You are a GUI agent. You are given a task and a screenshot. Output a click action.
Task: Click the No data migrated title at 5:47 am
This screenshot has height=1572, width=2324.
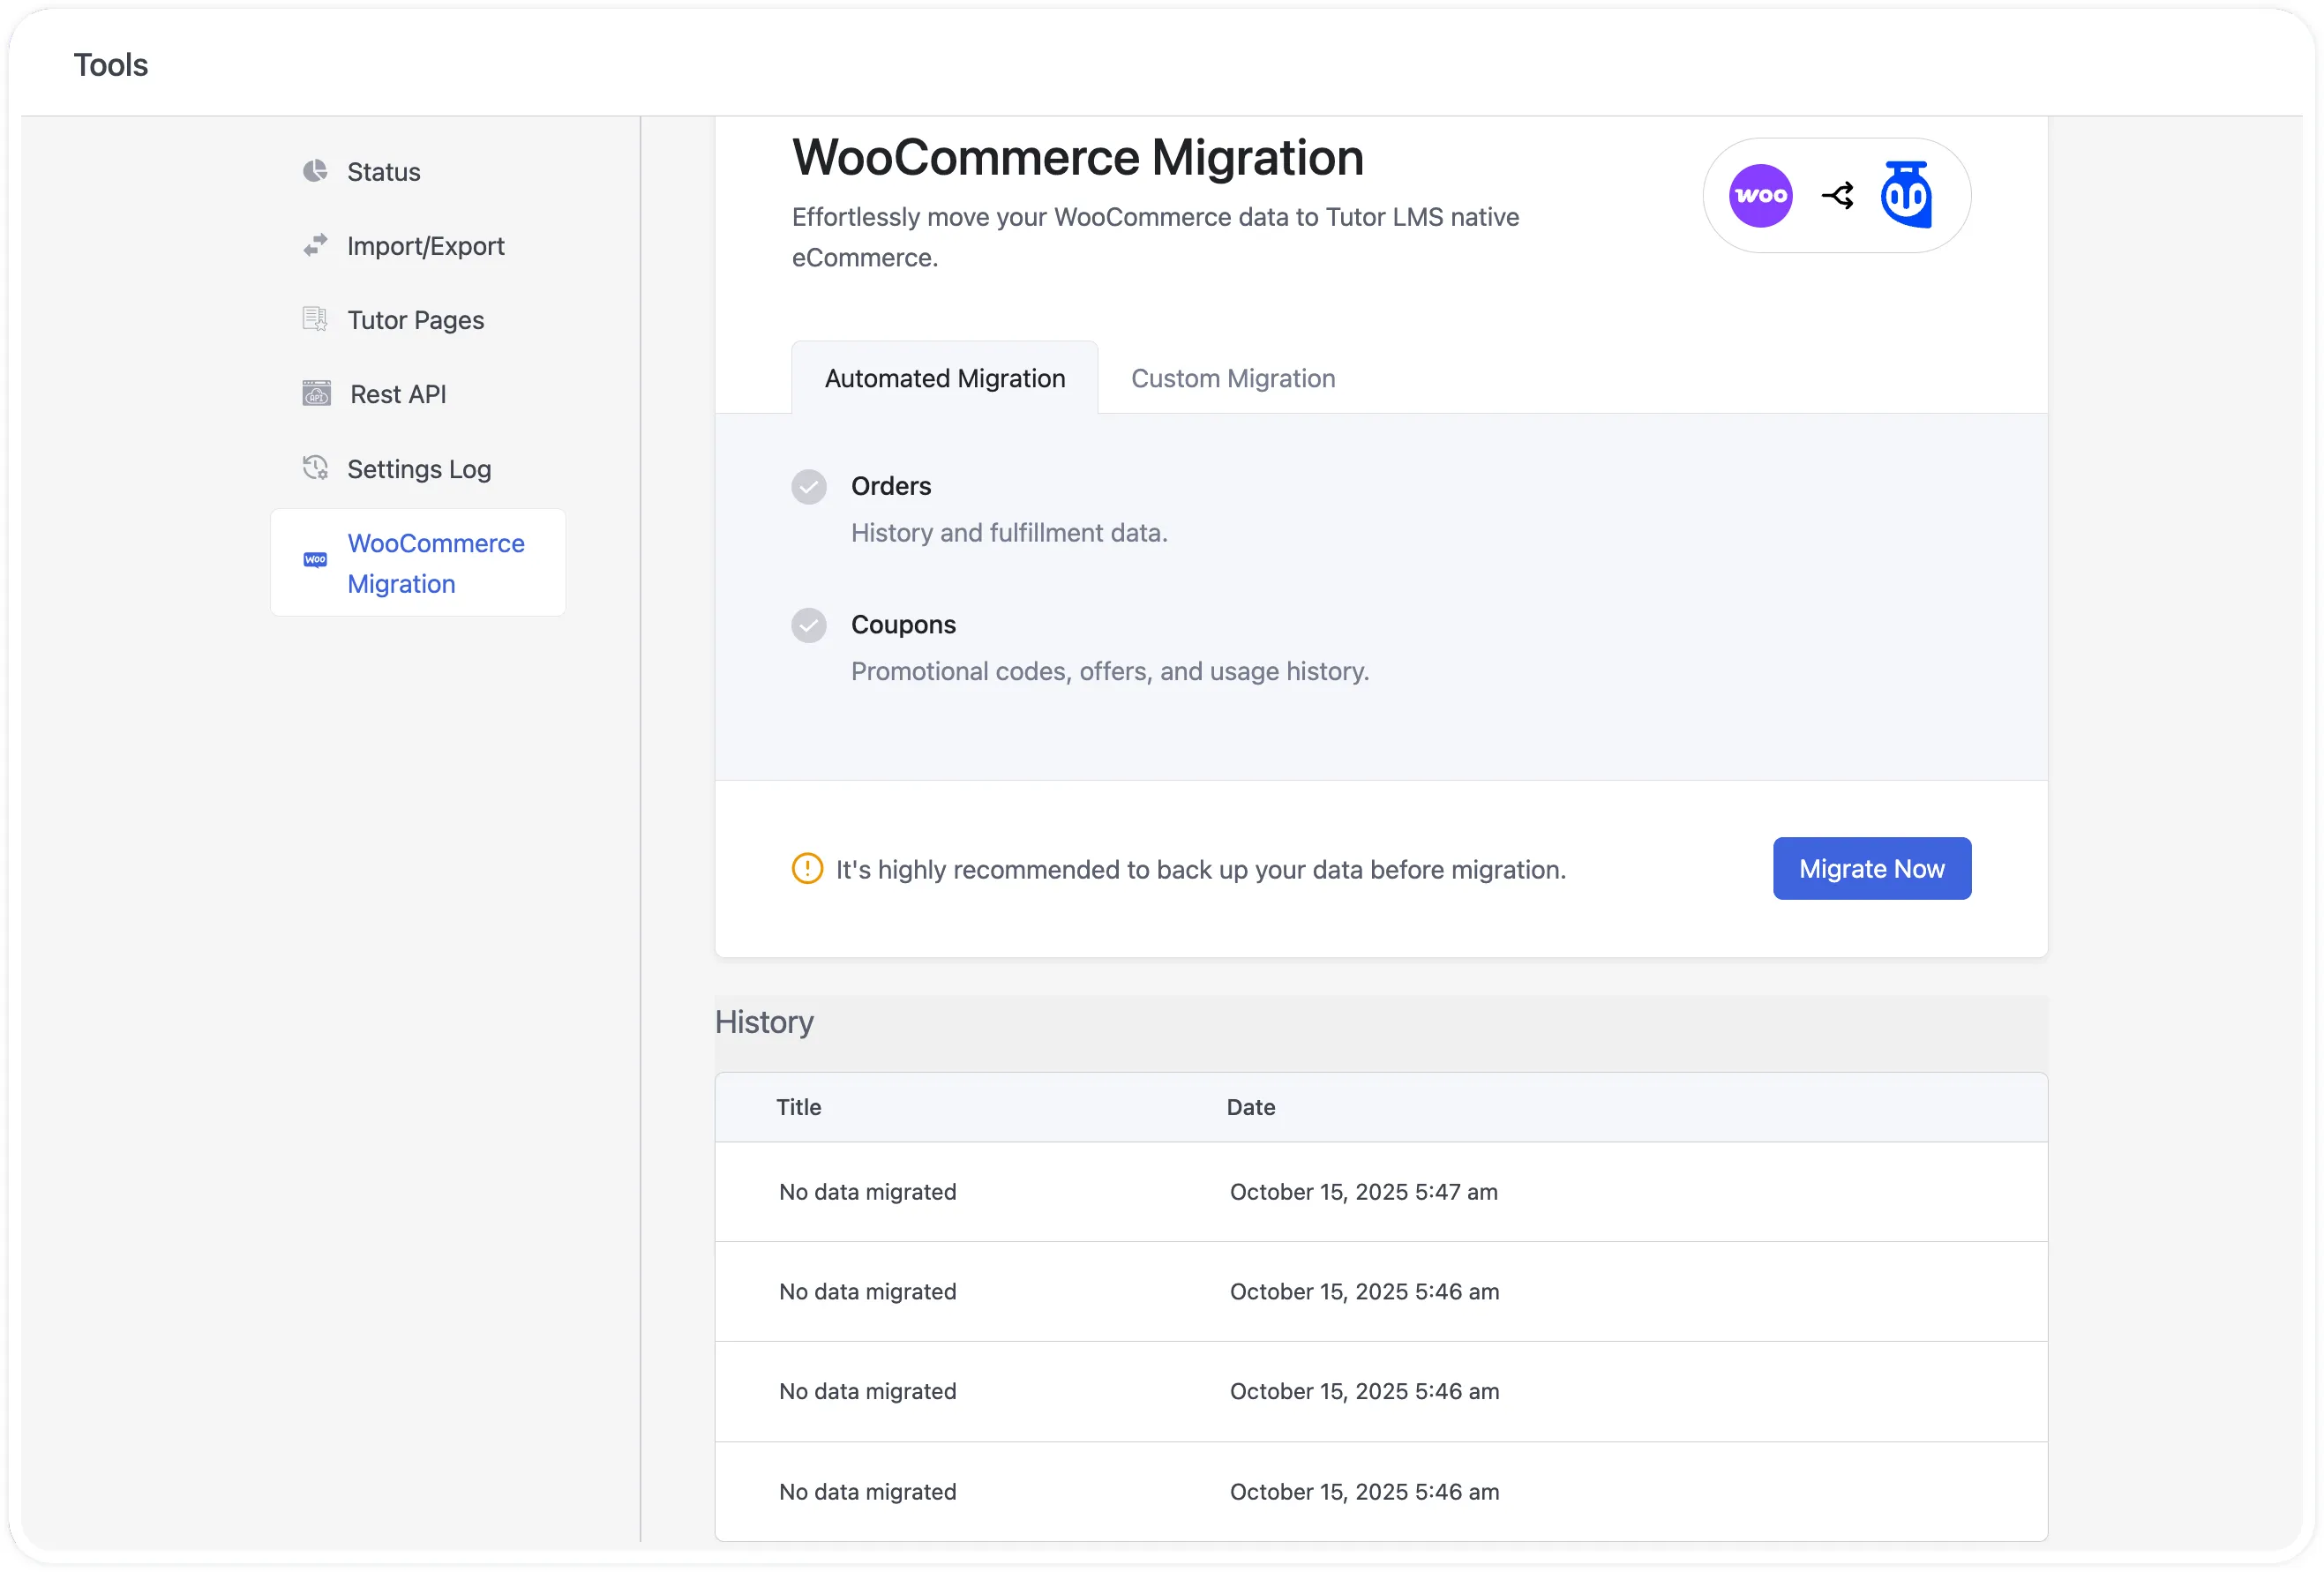point(867,1192)
